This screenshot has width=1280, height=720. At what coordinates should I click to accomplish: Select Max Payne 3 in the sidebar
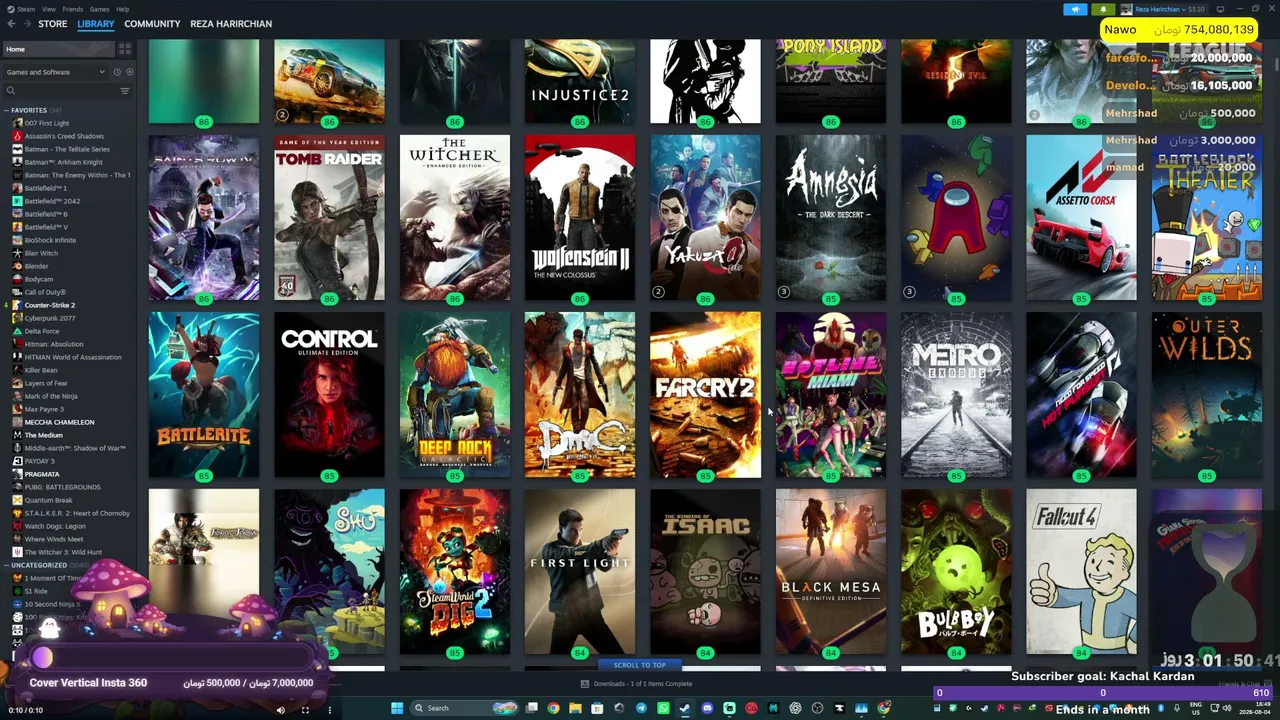click(x=44, y=409)
